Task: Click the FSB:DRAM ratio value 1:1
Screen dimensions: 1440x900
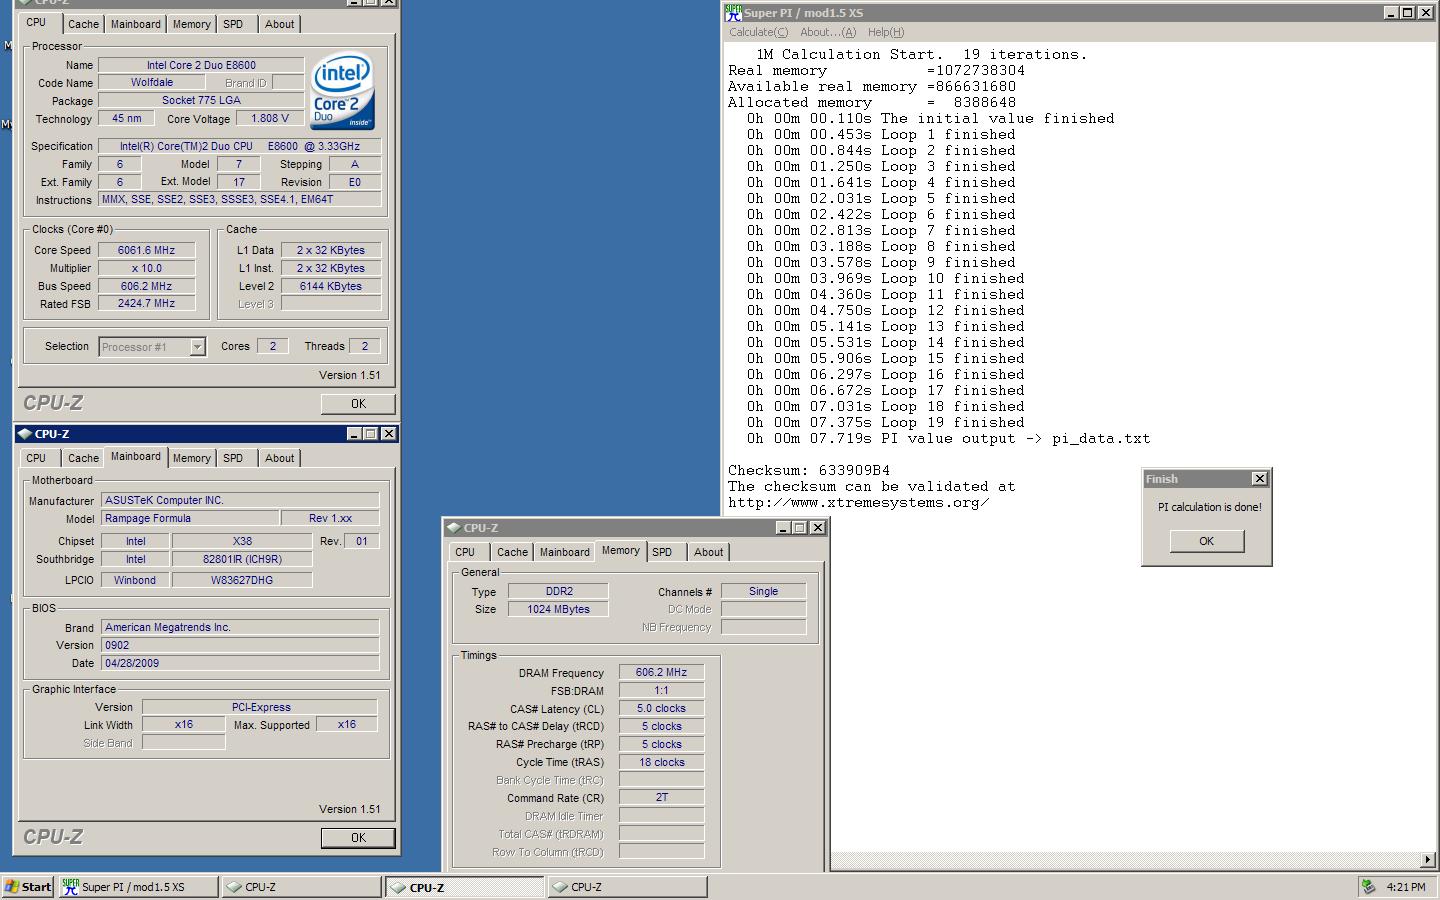Action: click(x=661, y=691)
